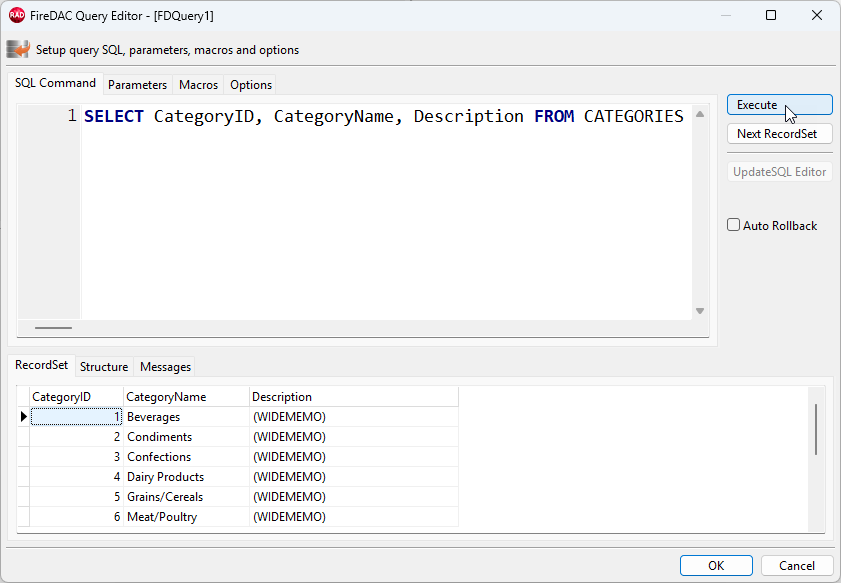
Task: Click CategoryID cell with value 2
Action: [x=76, y=437]
